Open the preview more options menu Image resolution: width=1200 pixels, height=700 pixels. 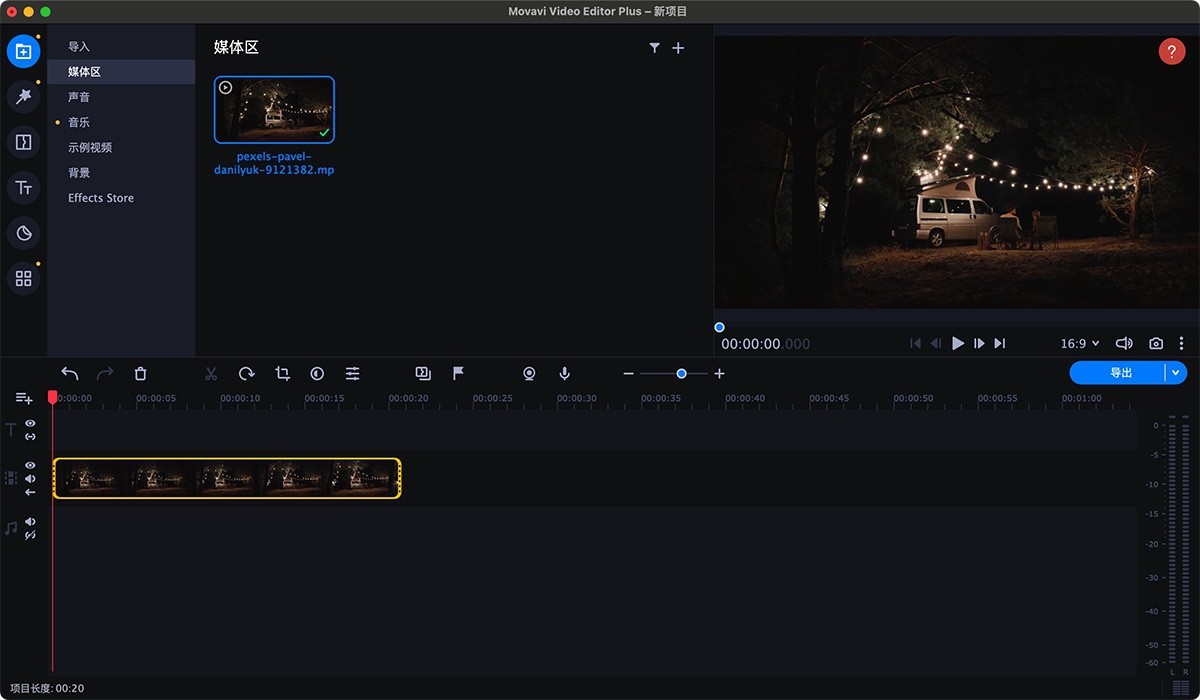click(1181, 343)
